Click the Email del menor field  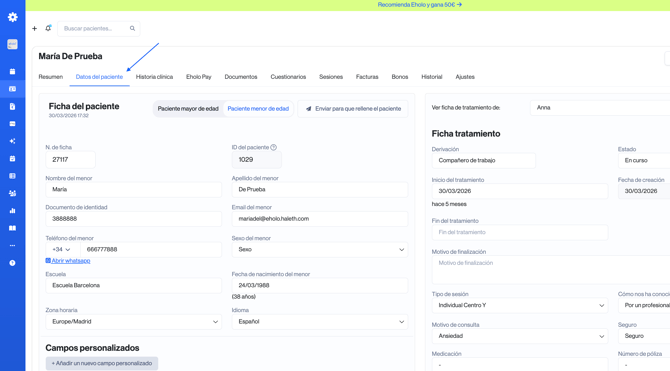[x=320, y=219]
